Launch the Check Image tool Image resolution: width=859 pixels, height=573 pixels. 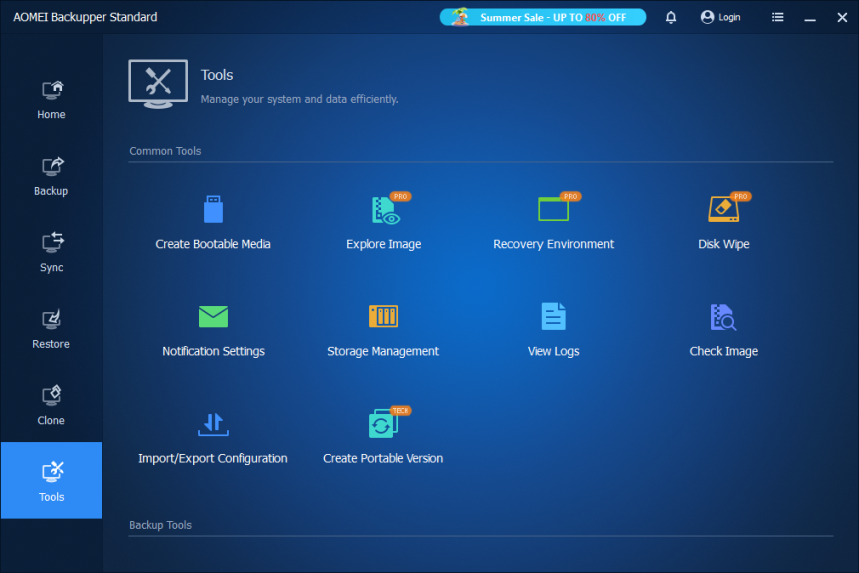723,317
